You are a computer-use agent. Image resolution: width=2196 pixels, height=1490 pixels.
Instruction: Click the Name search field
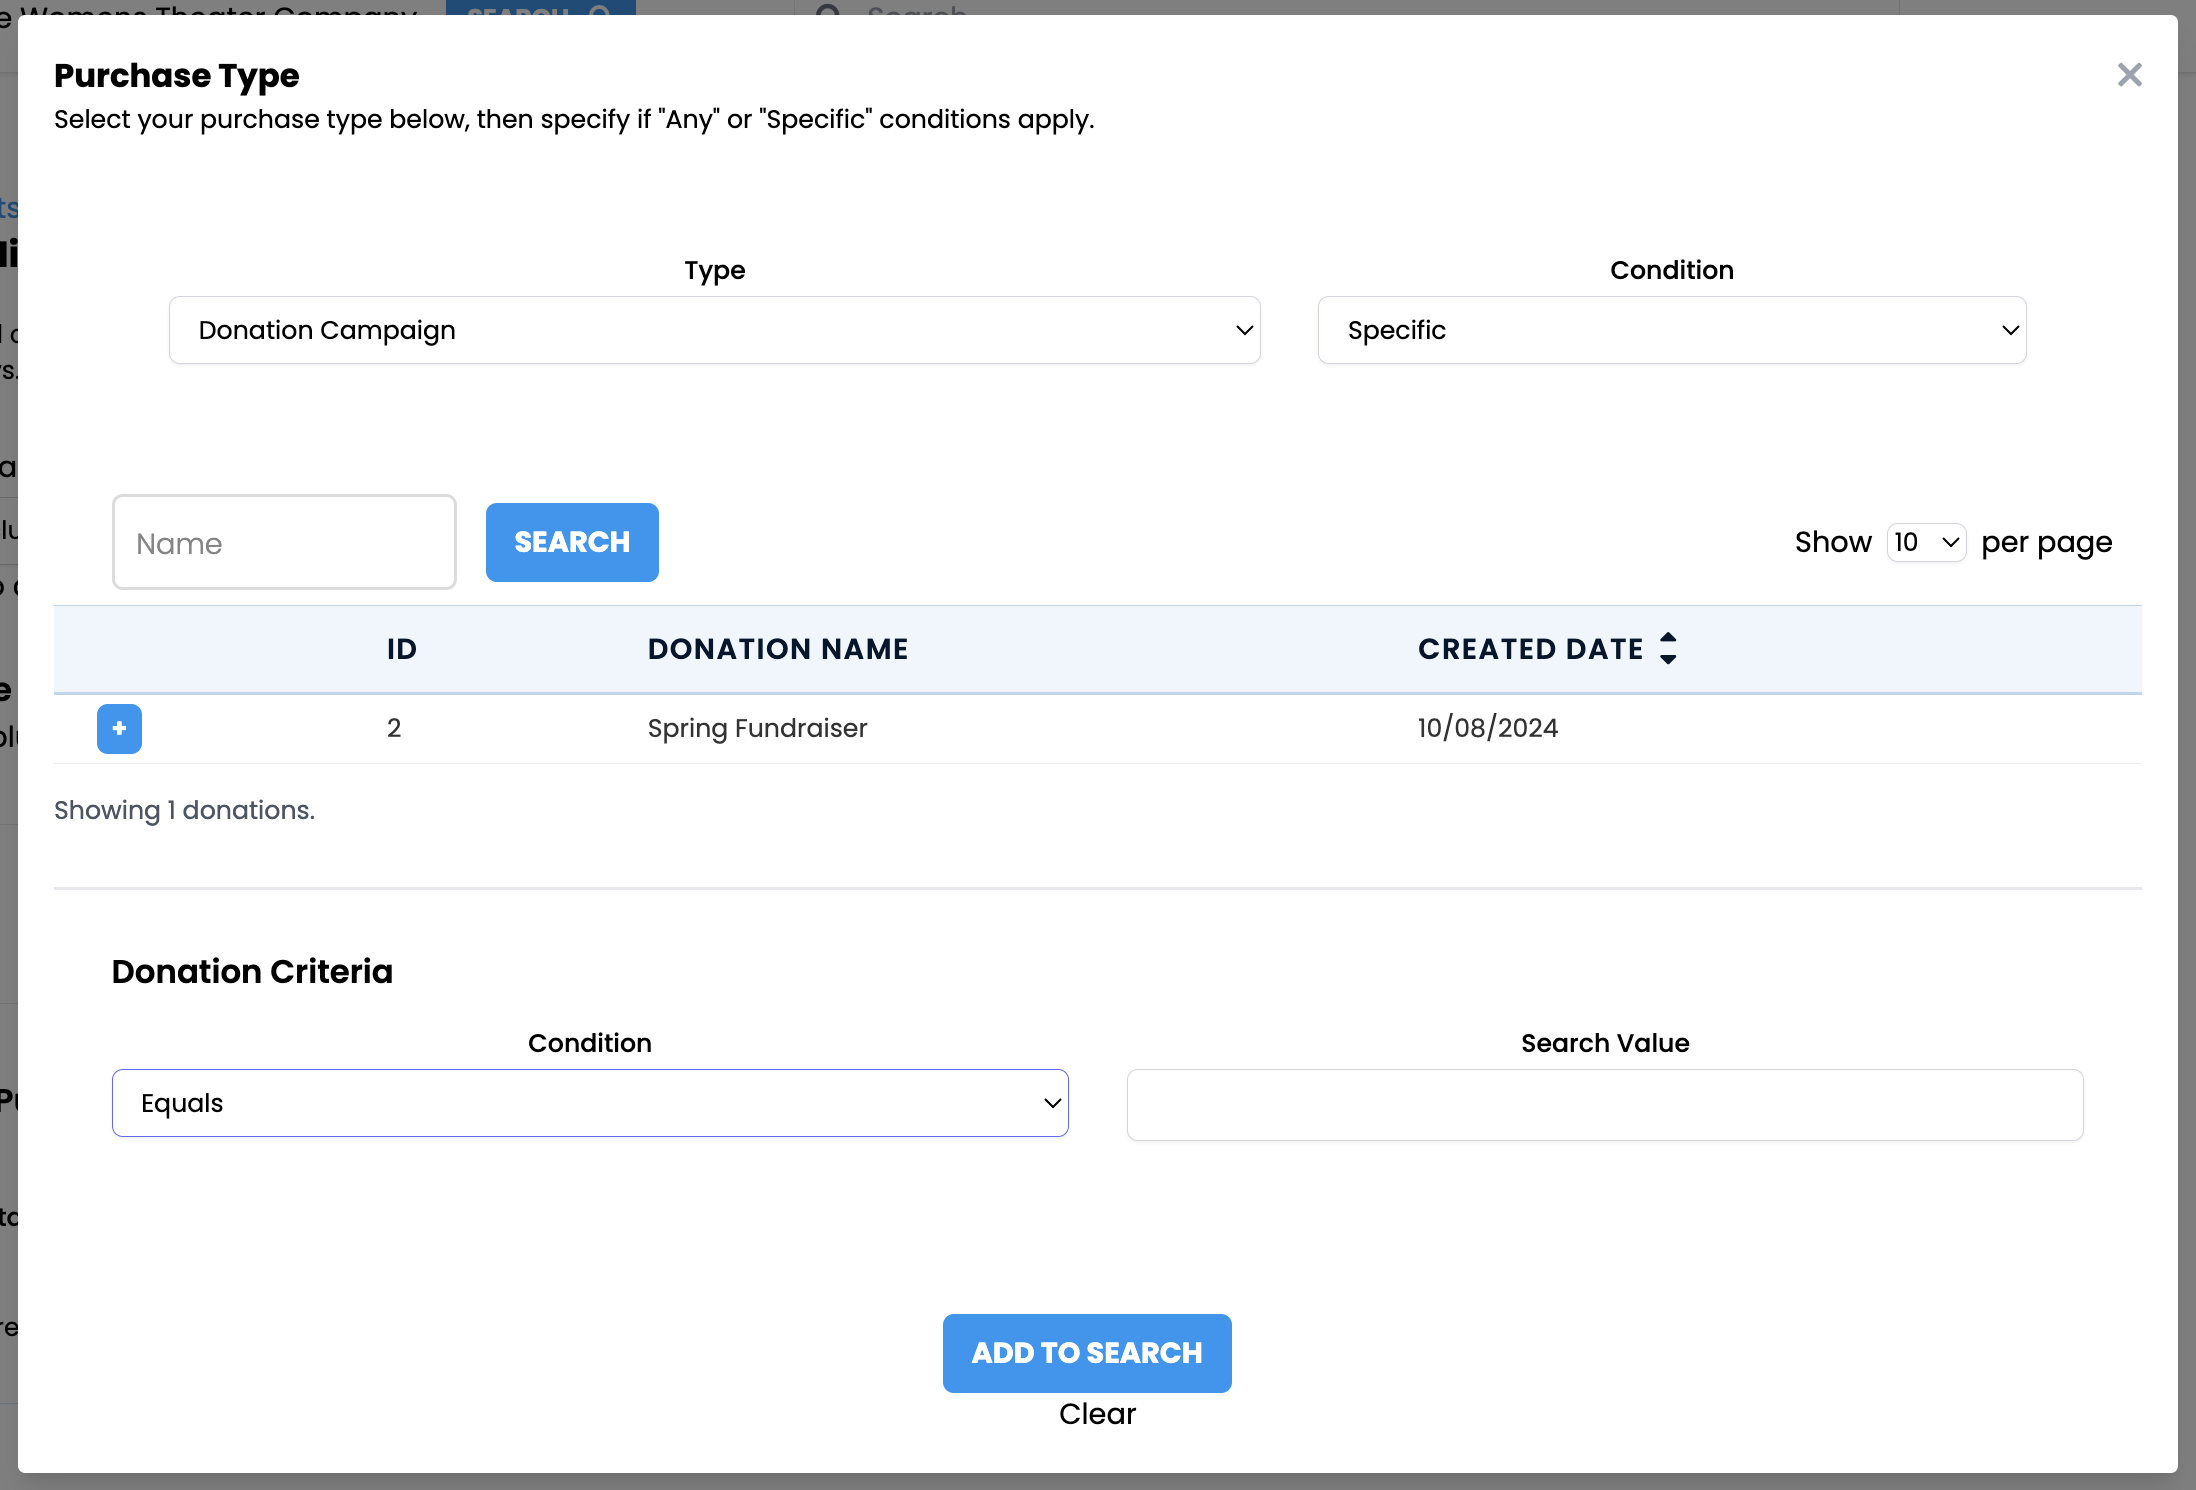pos(284,543)
